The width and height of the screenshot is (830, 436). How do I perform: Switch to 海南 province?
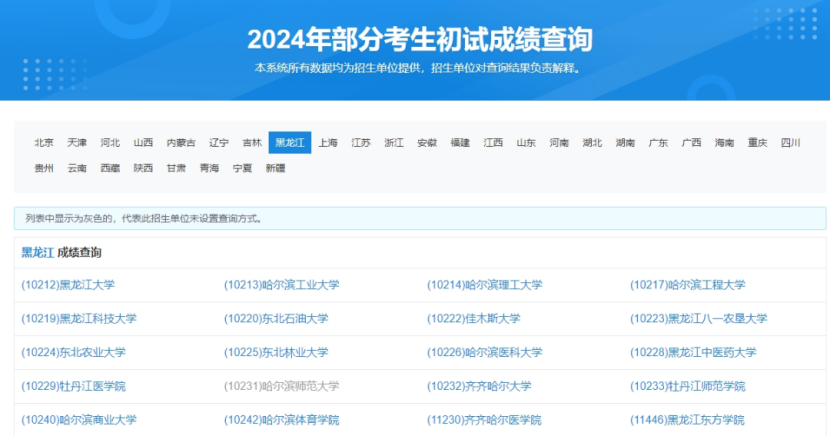724,142
